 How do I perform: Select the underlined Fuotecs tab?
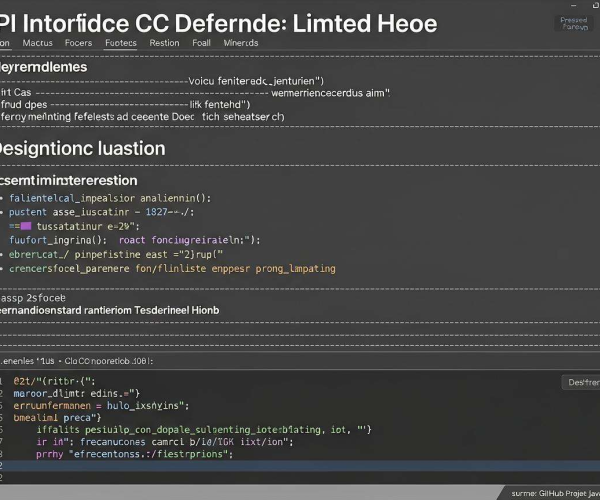pos(121,43)
